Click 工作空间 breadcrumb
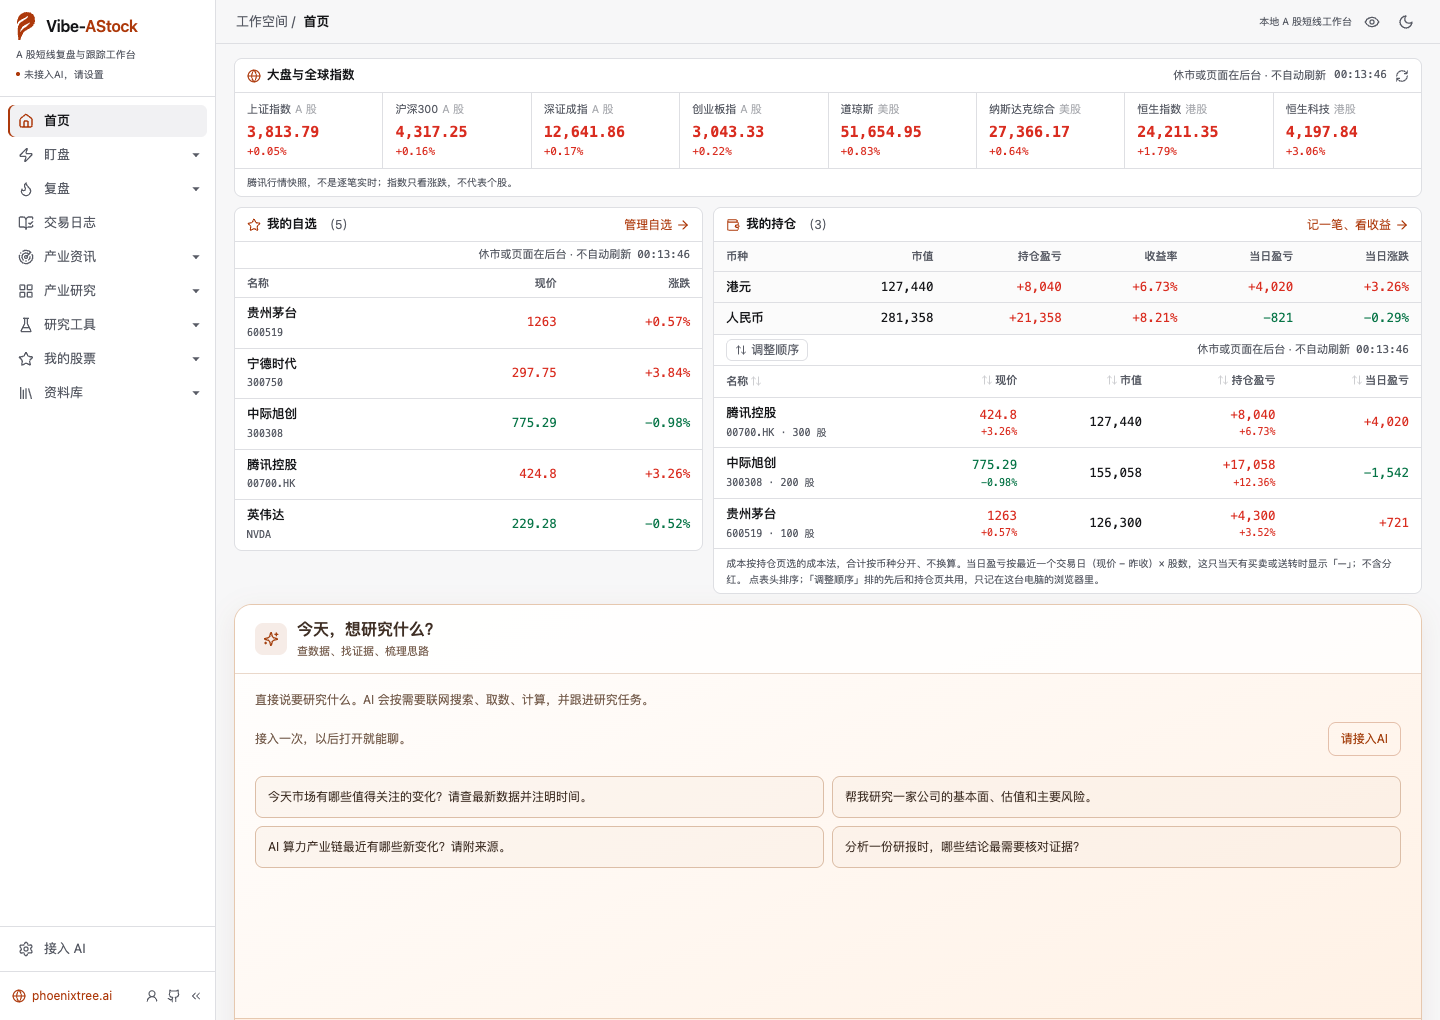 (262, 22)
